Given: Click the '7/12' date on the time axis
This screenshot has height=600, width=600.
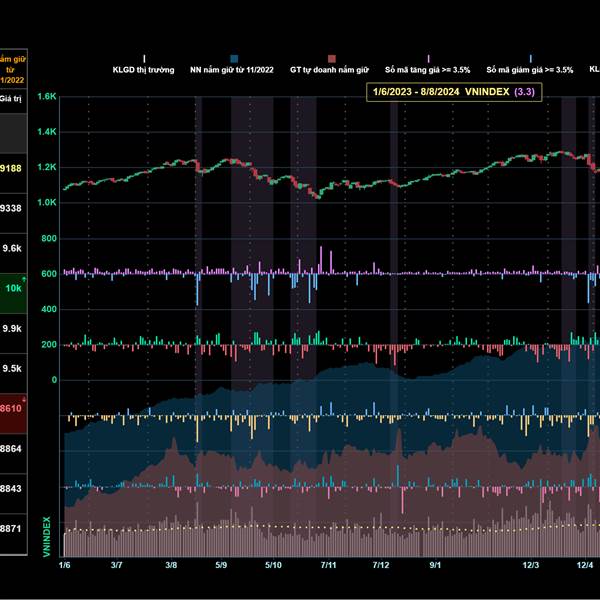Looking at the screenshot, I should 381,565.
